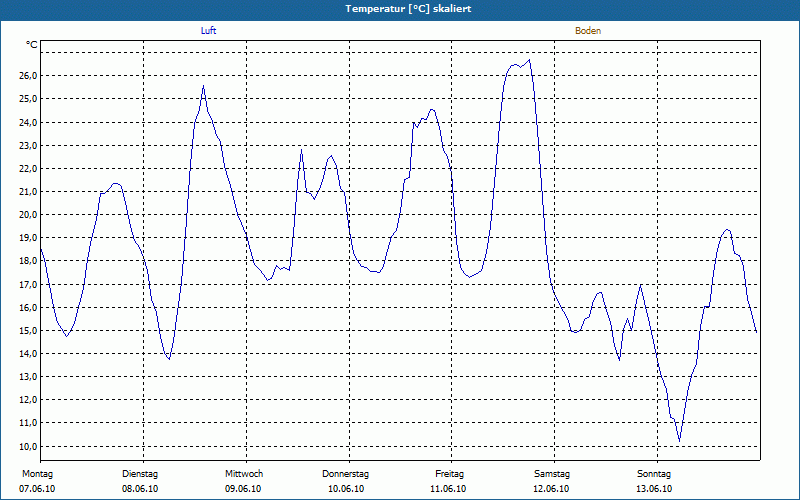800x500 pixels.
Task: Click the Luft legend label
Action: click(x=208, y=31)
